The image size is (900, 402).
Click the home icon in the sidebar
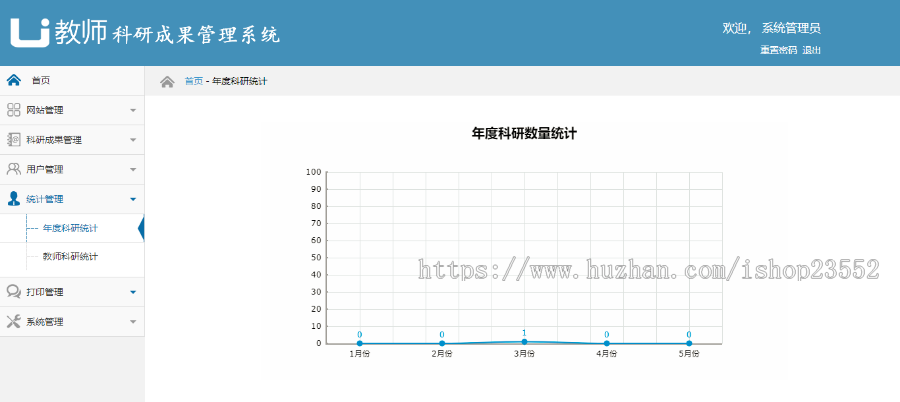14,80
